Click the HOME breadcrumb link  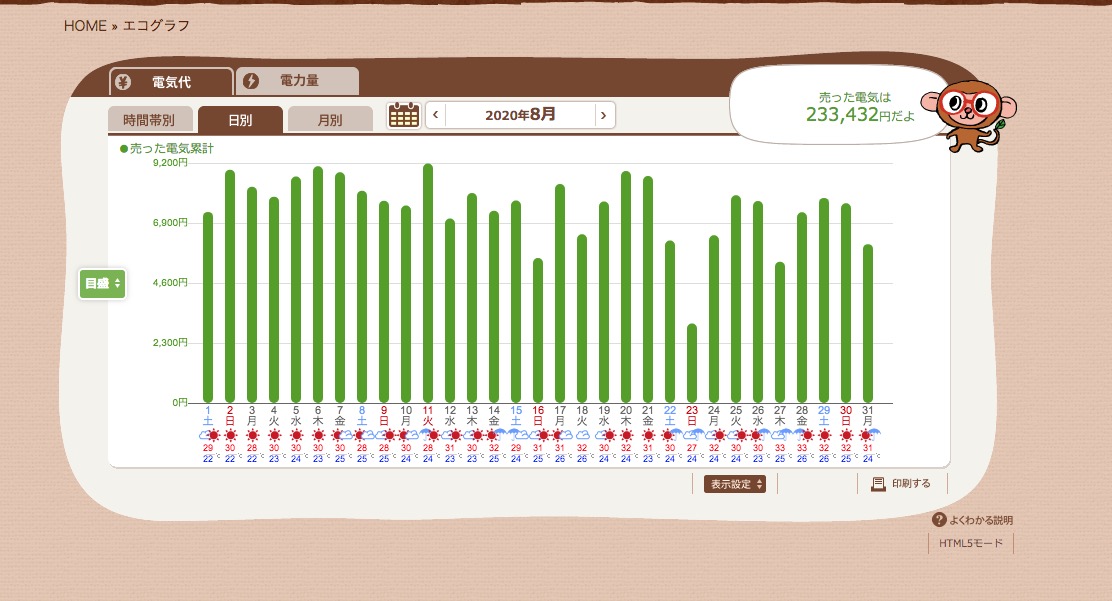click(x=85, y=26)
